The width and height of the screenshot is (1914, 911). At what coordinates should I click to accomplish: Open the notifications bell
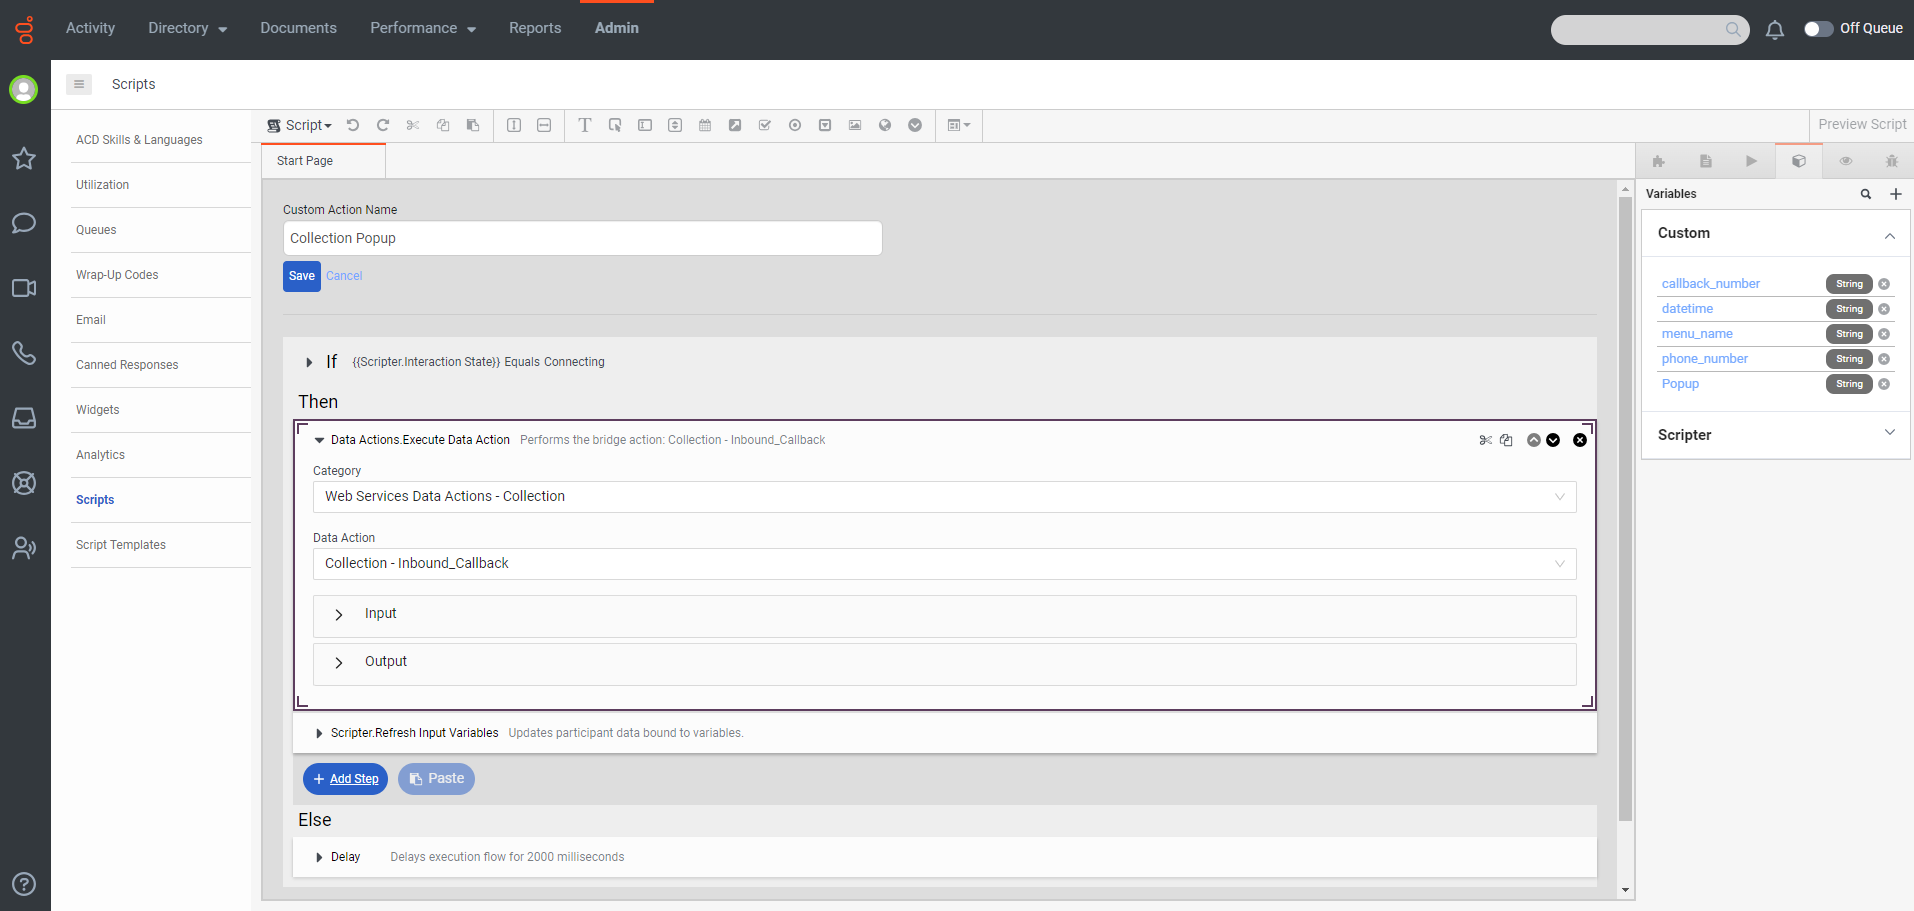click(1775, 30)
